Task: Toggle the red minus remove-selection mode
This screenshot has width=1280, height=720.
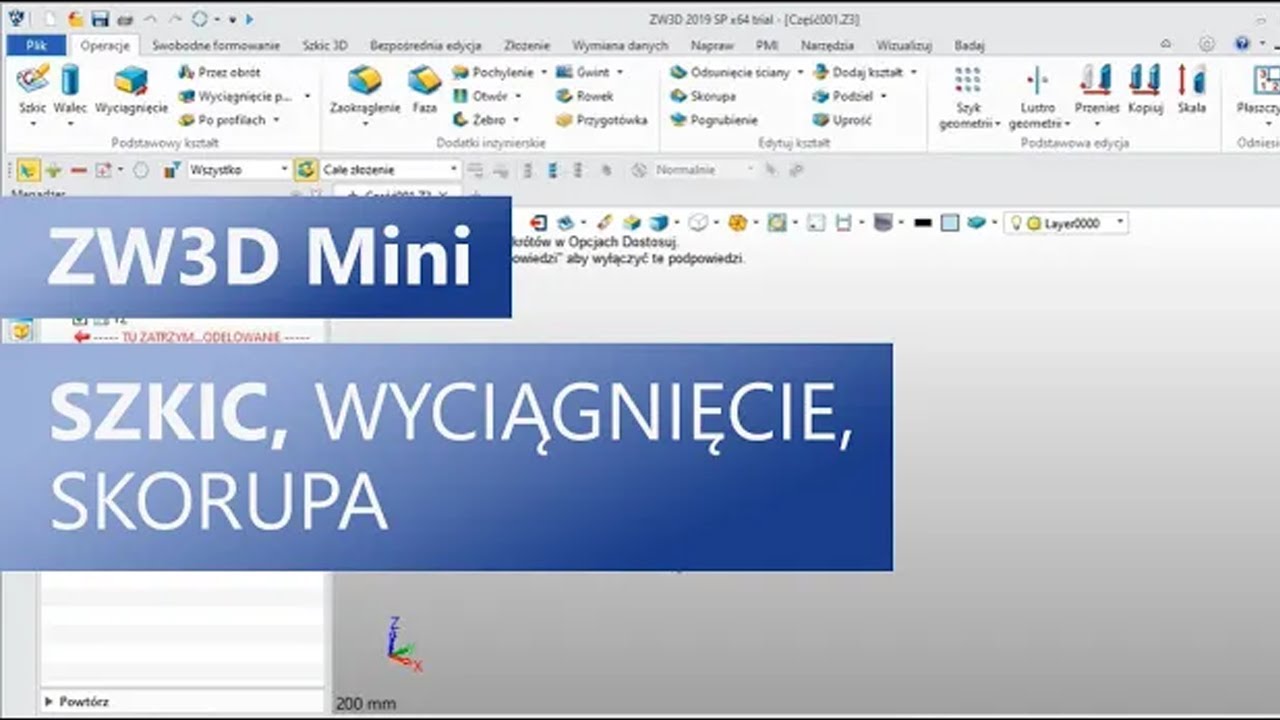Action: pyautogui.click(x=78, y=170)
